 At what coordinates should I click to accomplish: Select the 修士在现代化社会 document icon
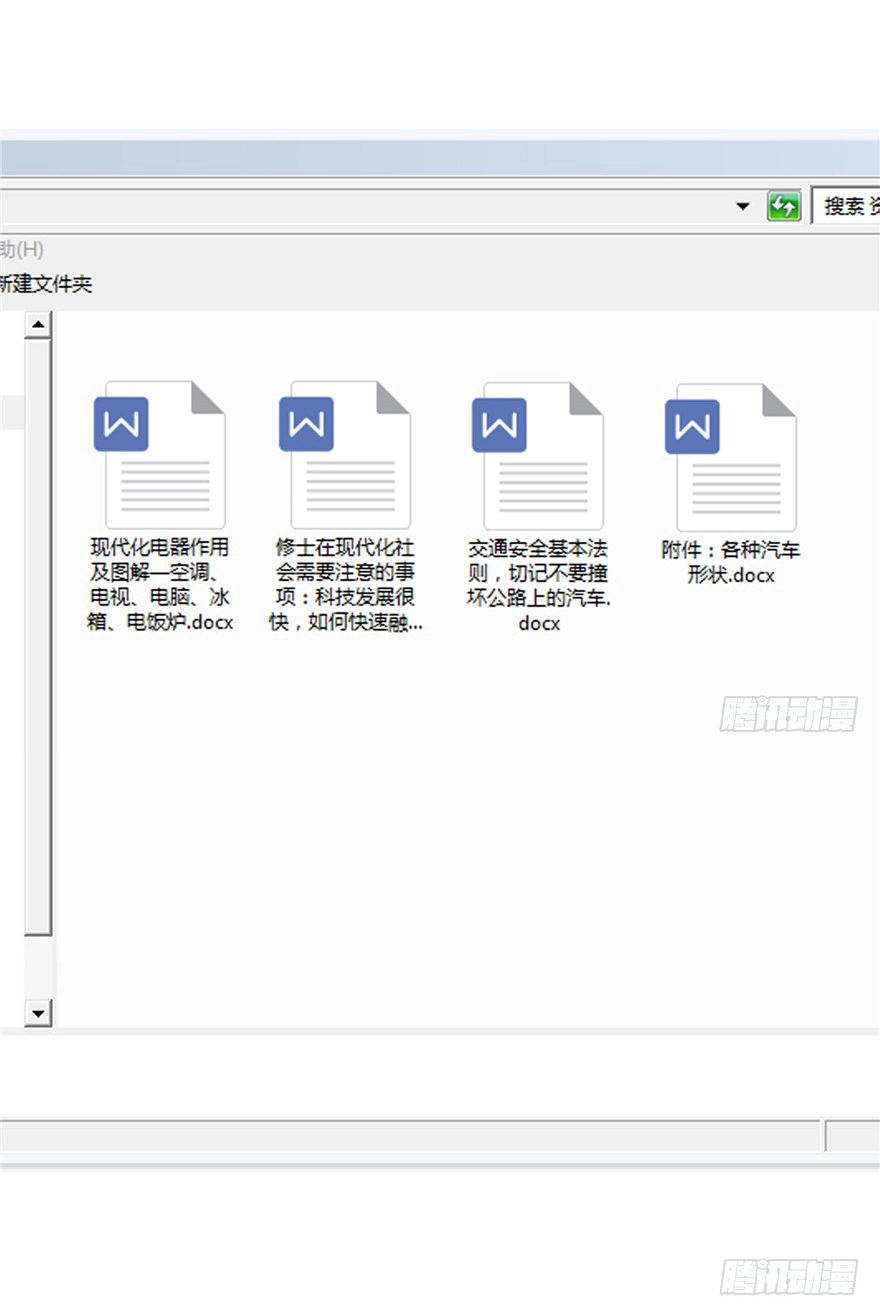[345, 455]
